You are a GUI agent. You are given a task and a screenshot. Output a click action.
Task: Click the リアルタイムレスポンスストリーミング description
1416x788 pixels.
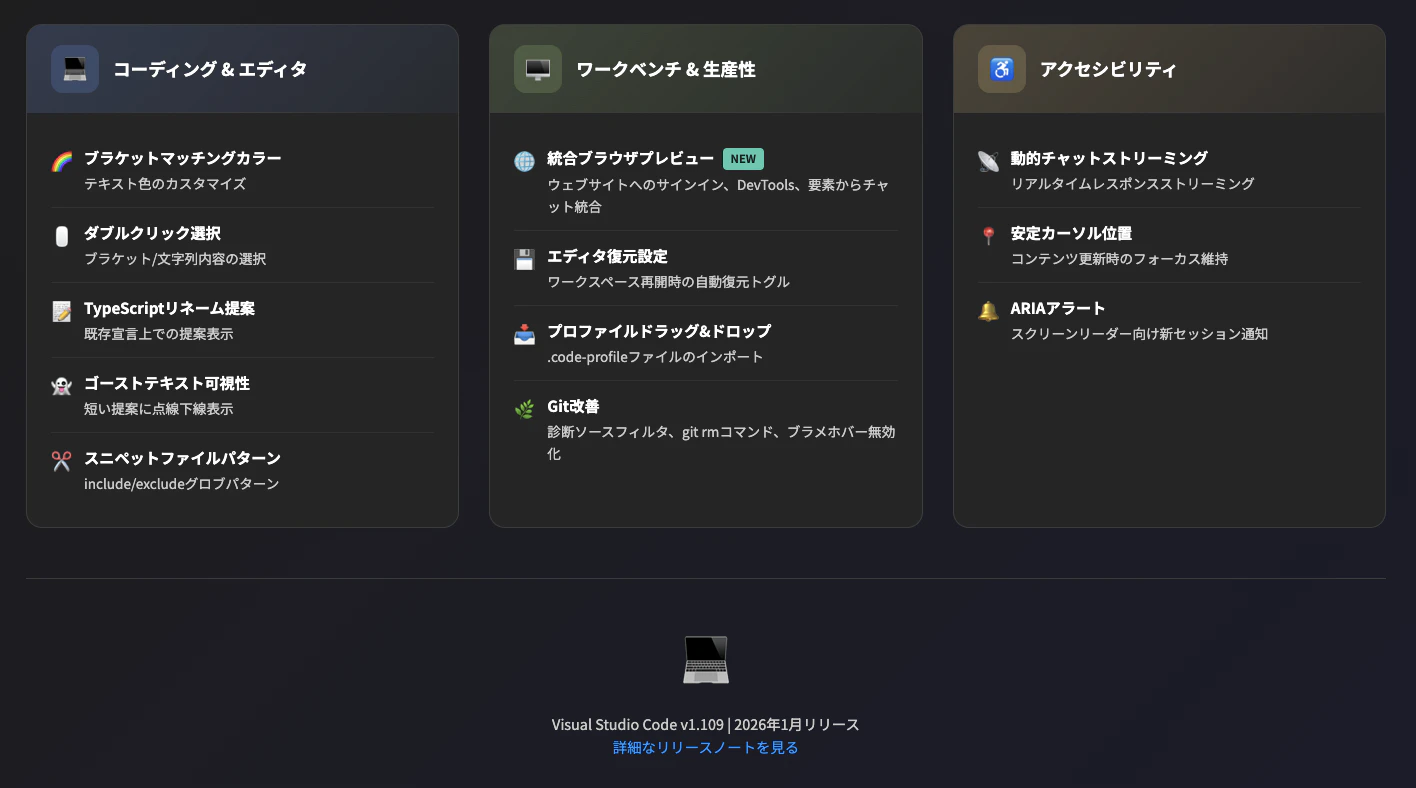[1132, 184]
